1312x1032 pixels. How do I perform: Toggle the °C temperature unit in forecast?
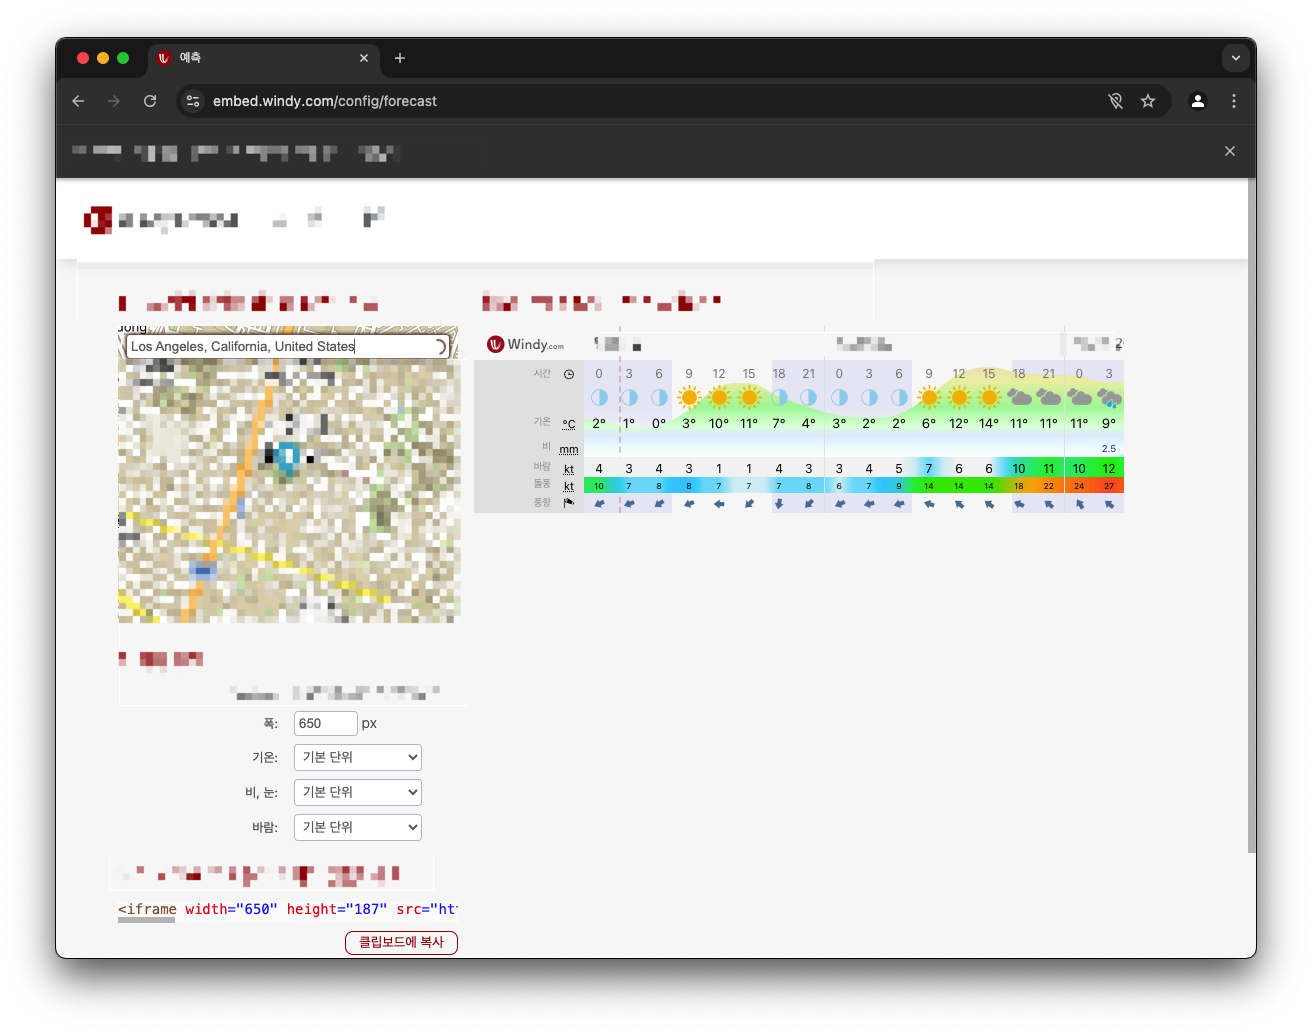point(568,424)
